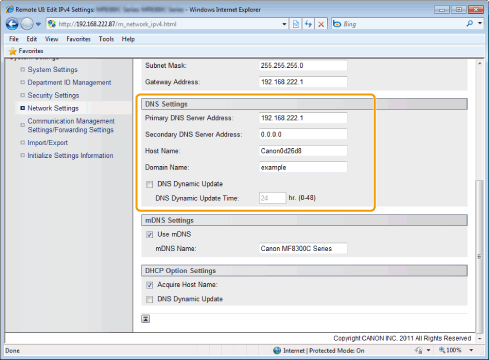489x360 pixels.
Task: Open the zoom level 100% control
Action: point(450,350)
